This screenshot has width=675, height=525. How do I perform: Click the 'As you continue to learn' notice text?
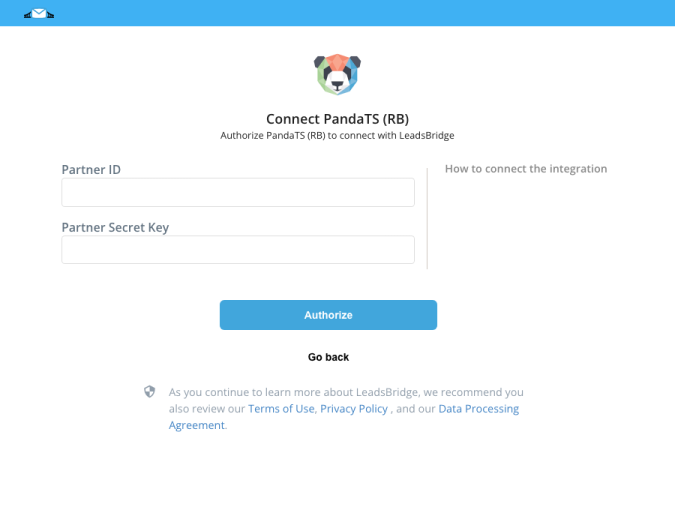[x=346, y=392]
